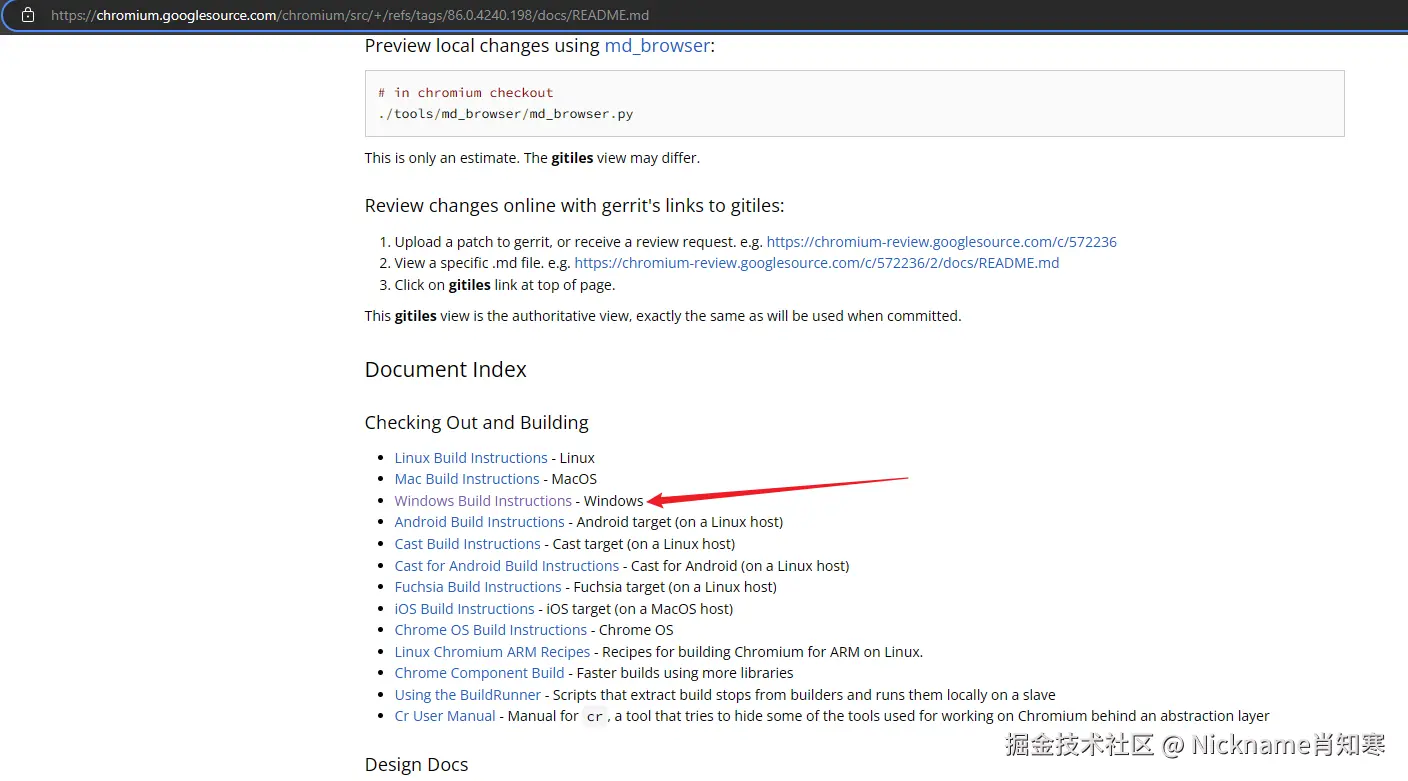Open Mac Build Instructions link
Screen dimensions: 1408x781
coord(467,479)
